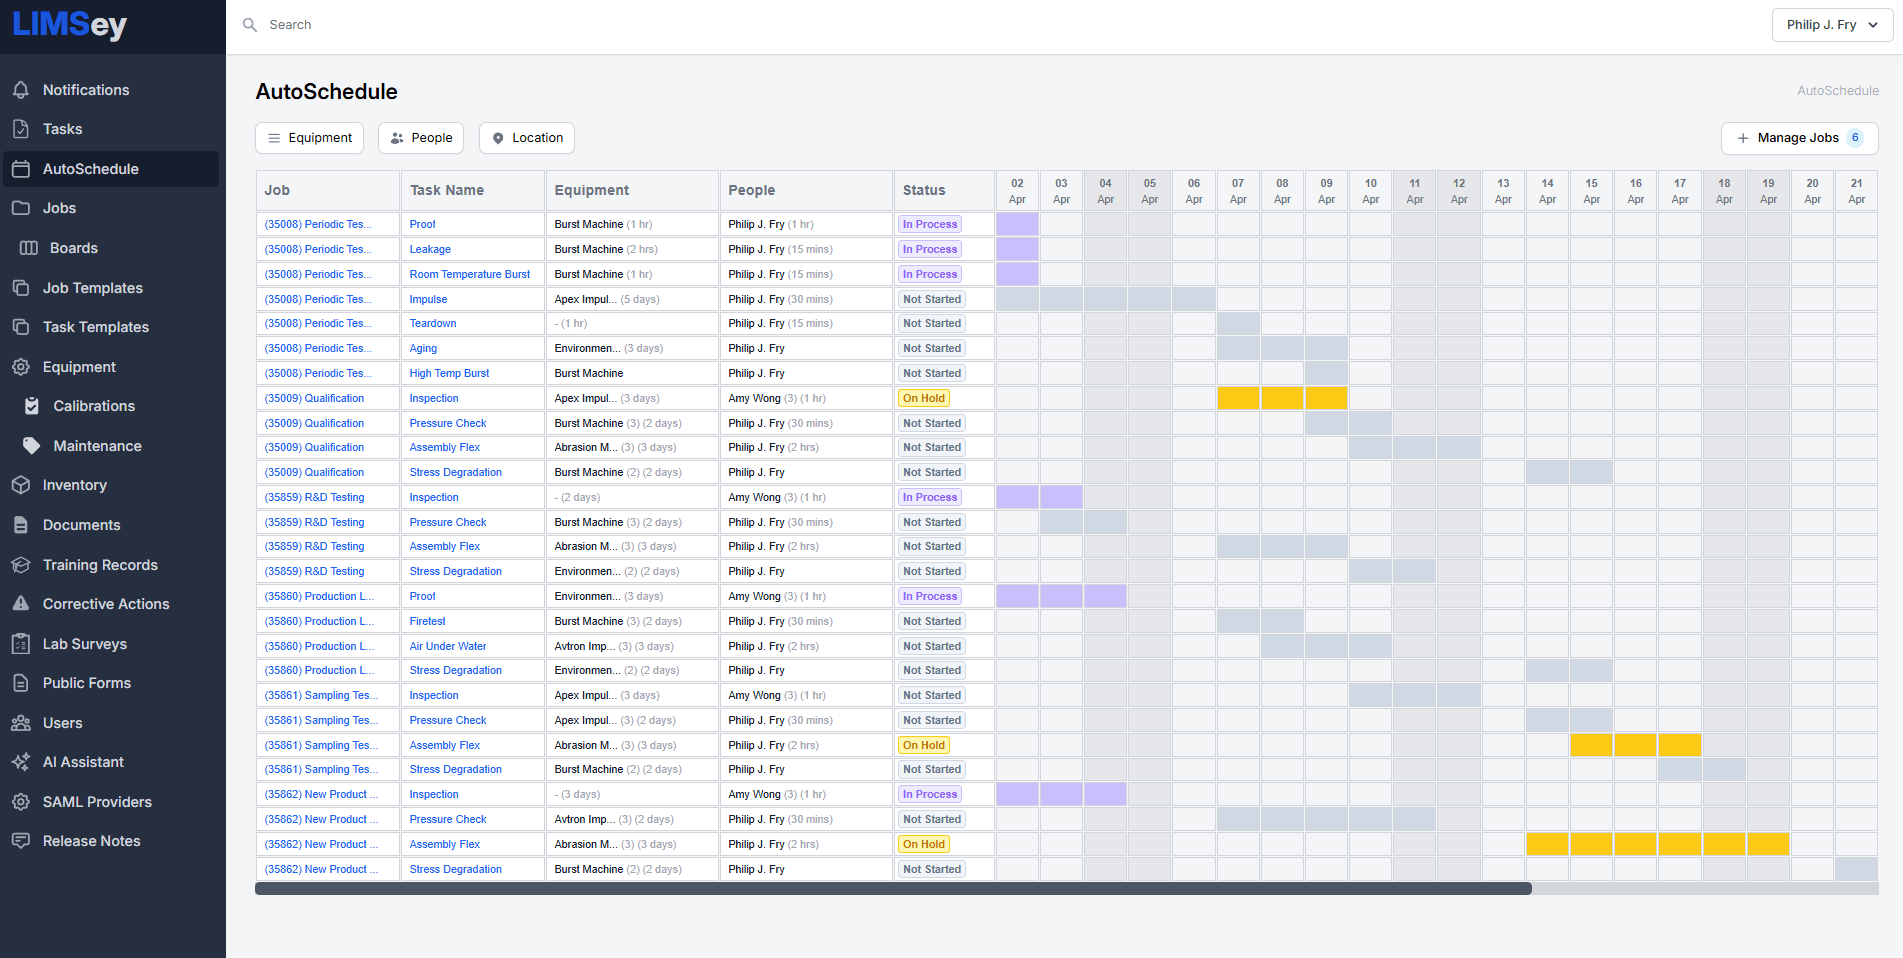Toggle the Location filter button
Viewport: 1903px width, 958px height.
tap(527, 138)
